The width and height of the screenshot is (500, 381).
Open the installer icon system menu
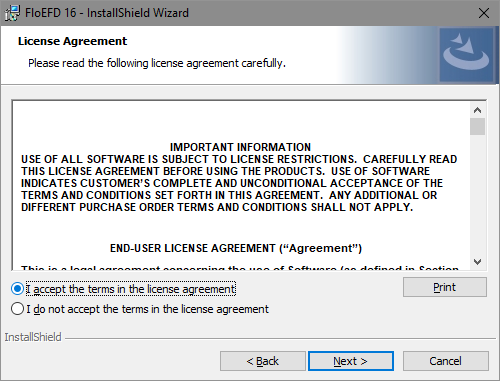click(x=12, y=13)
